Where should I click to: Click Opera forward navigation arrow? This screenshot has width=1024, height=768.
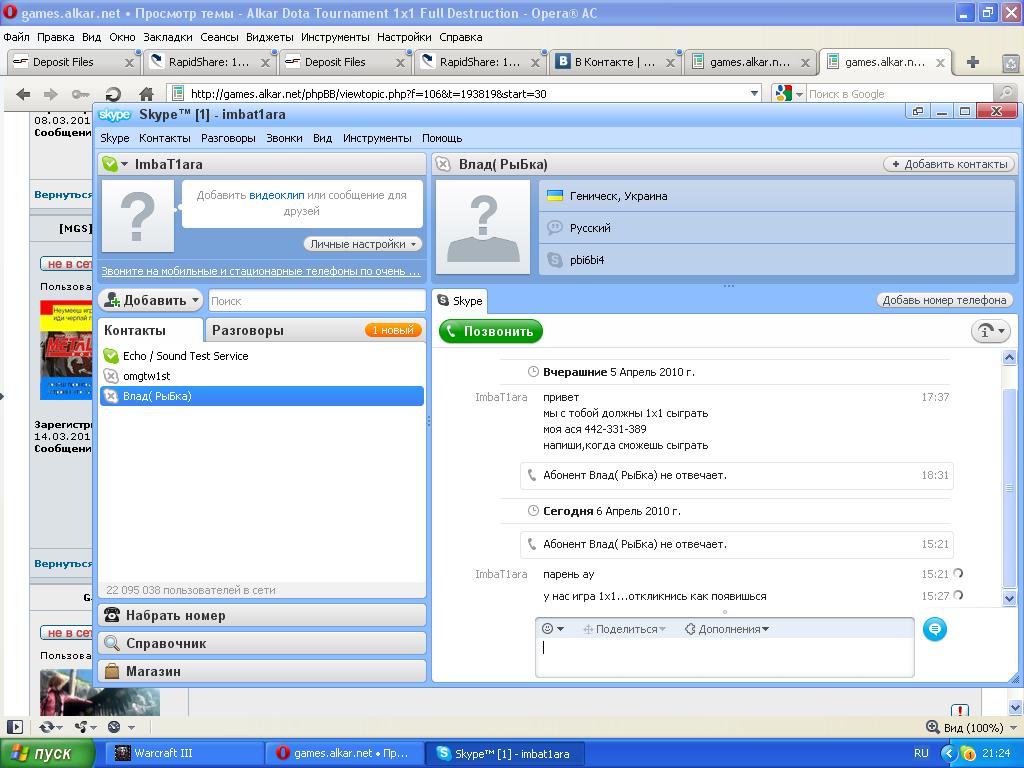coord(51,94)
